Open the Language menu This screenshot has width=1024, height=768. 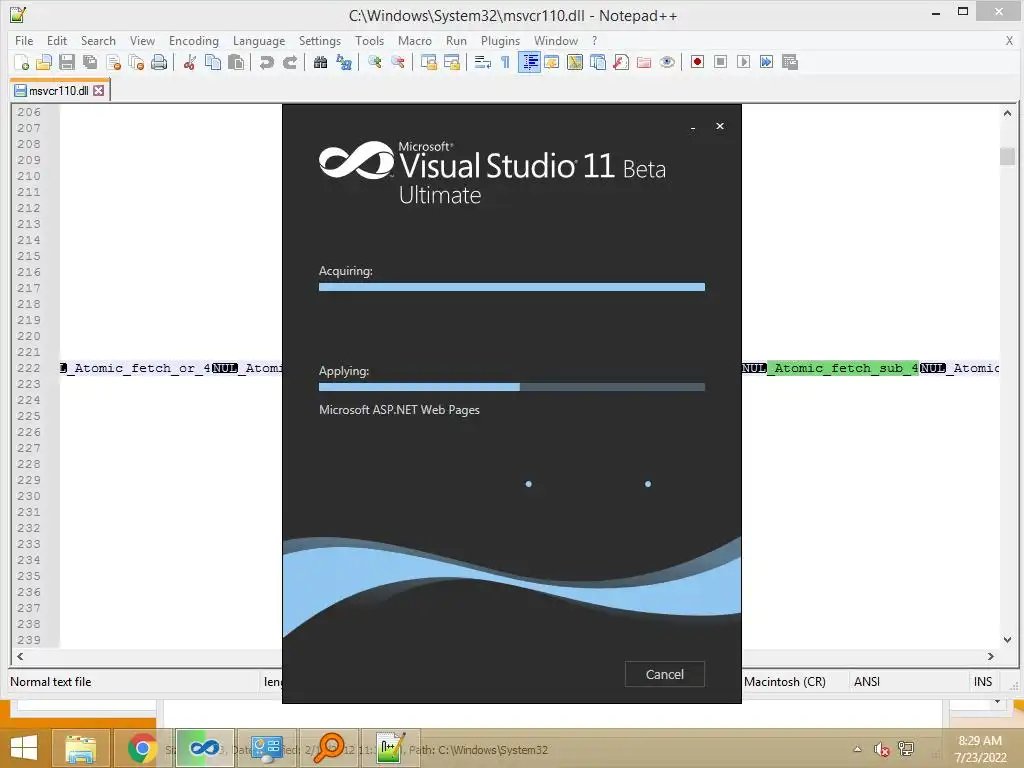pyautogui.click(x=259, y=40)
